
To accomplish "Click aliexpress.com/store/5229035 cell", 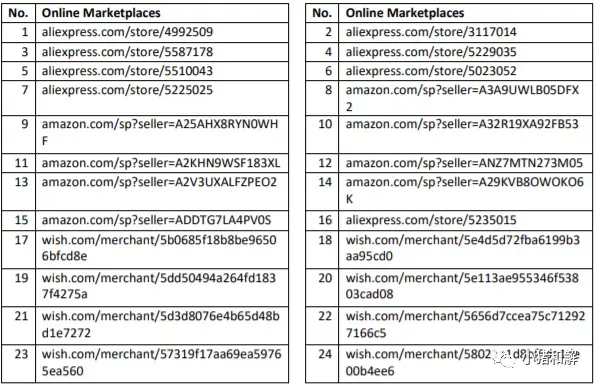I will [x=431, y=52].
